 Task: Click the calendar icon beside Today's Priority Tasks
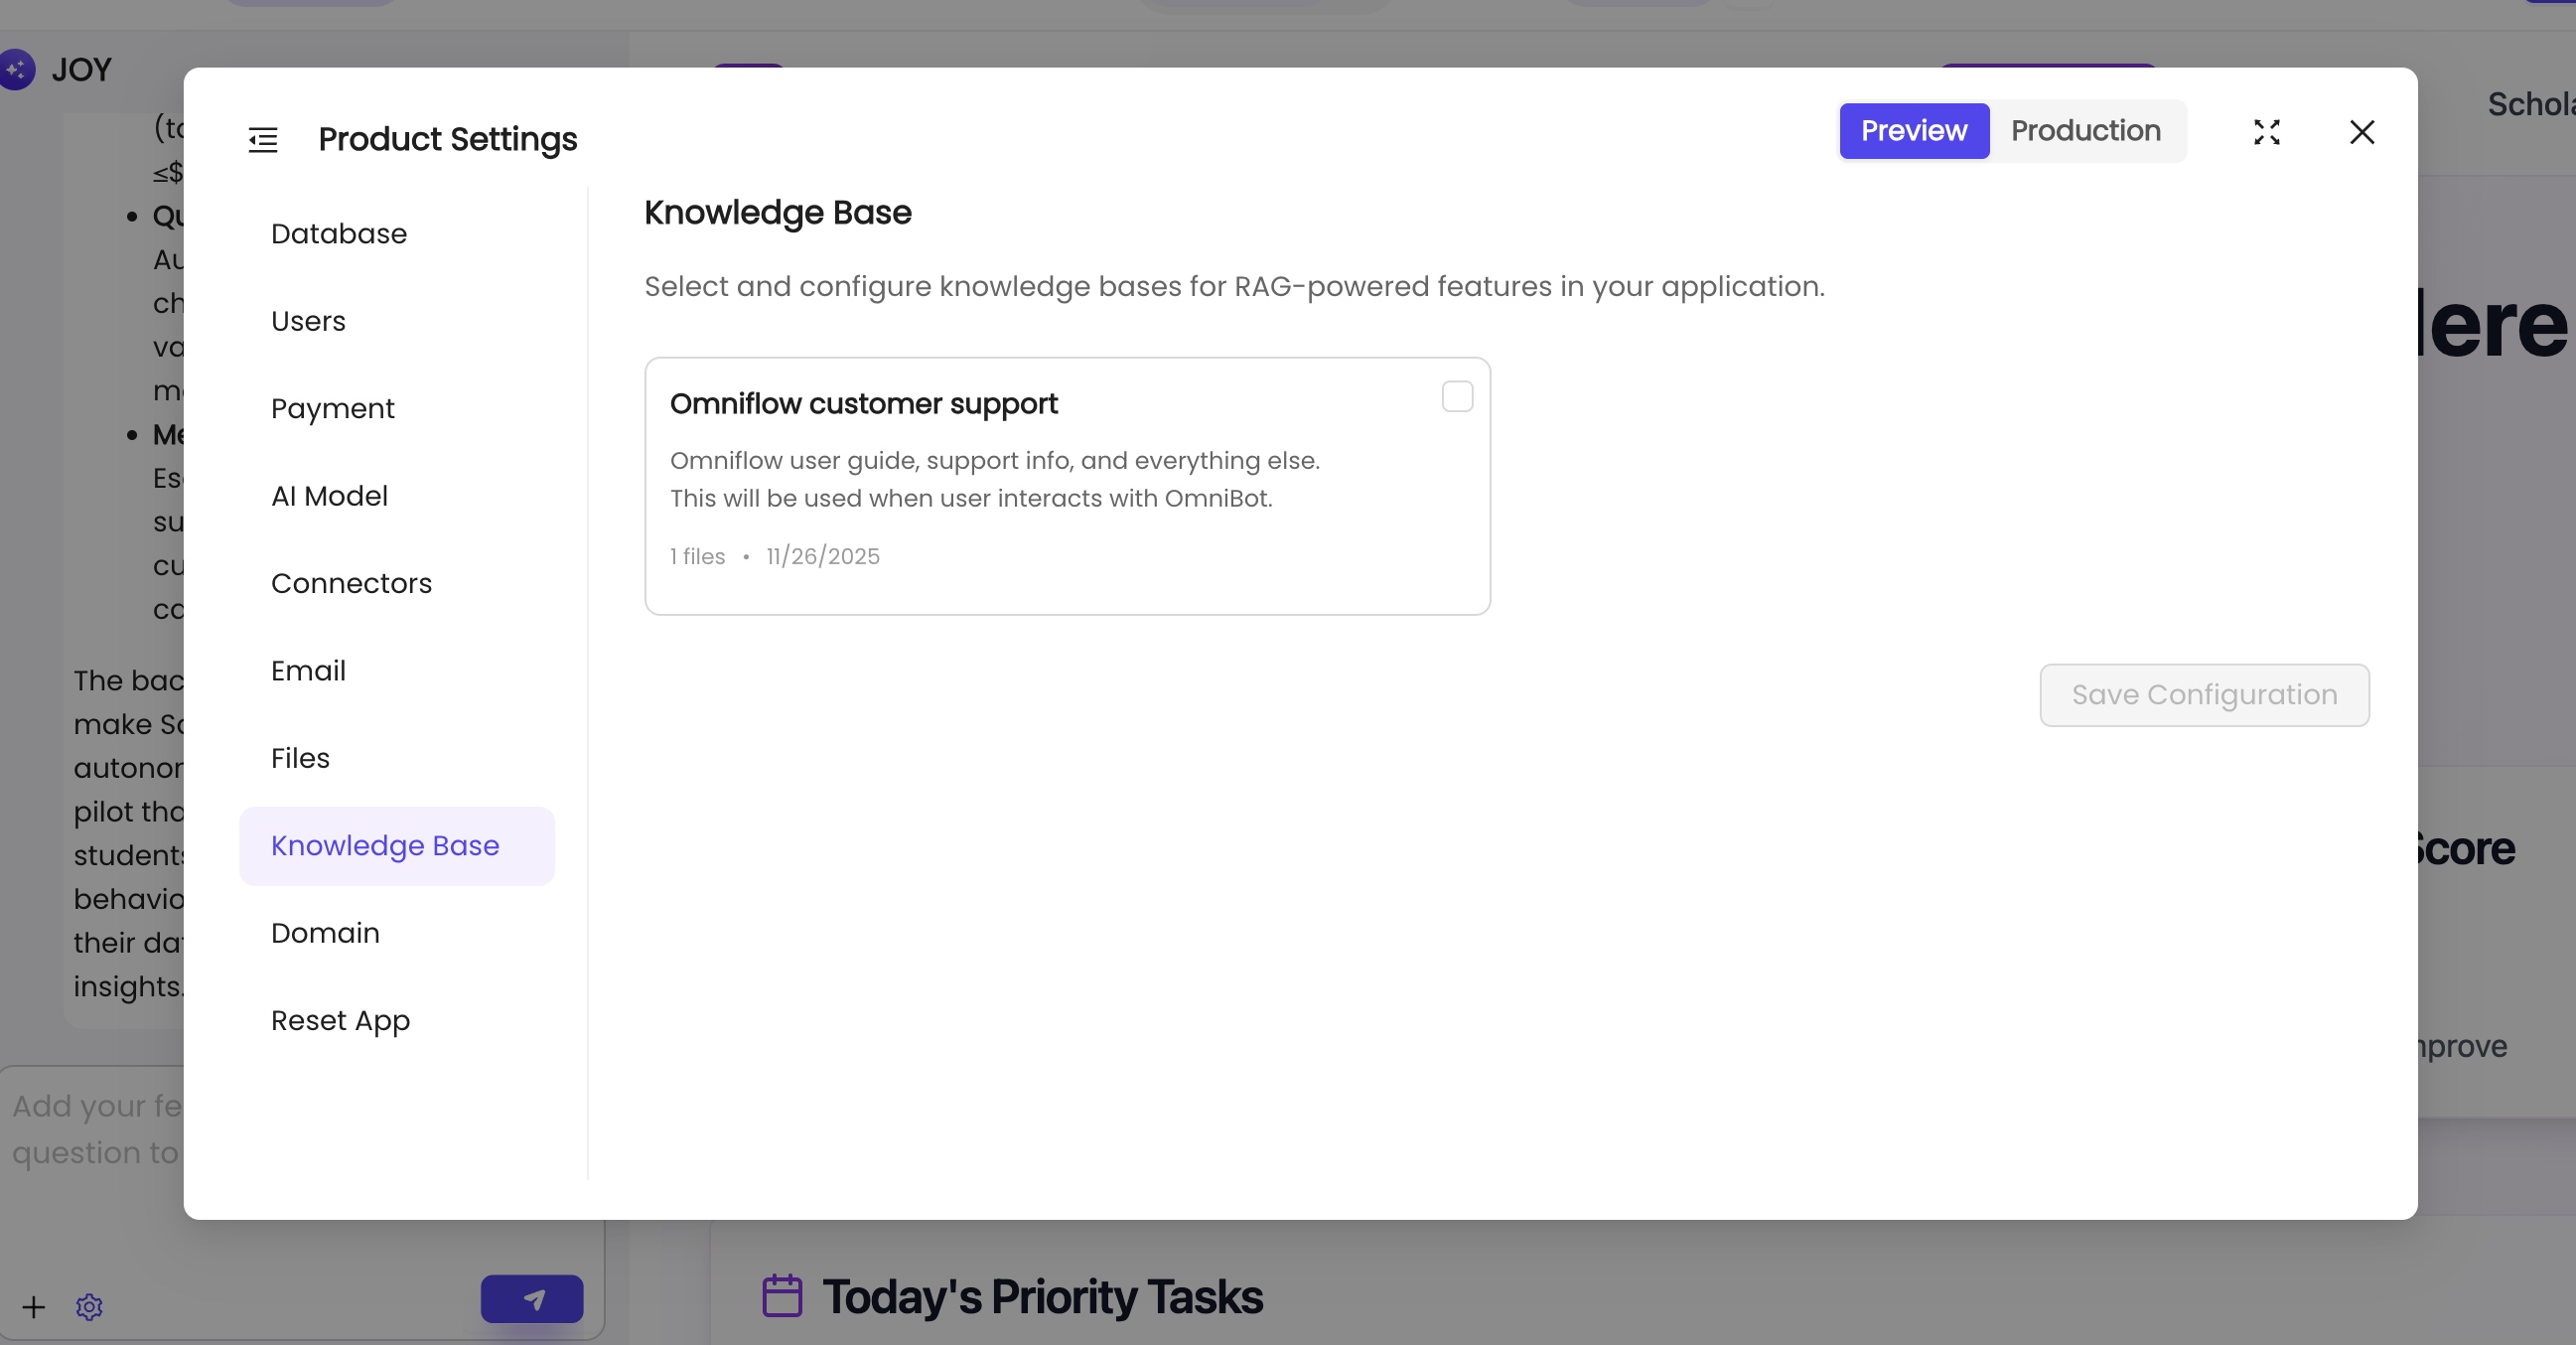pyautogui.click(x=782, y=1296)
